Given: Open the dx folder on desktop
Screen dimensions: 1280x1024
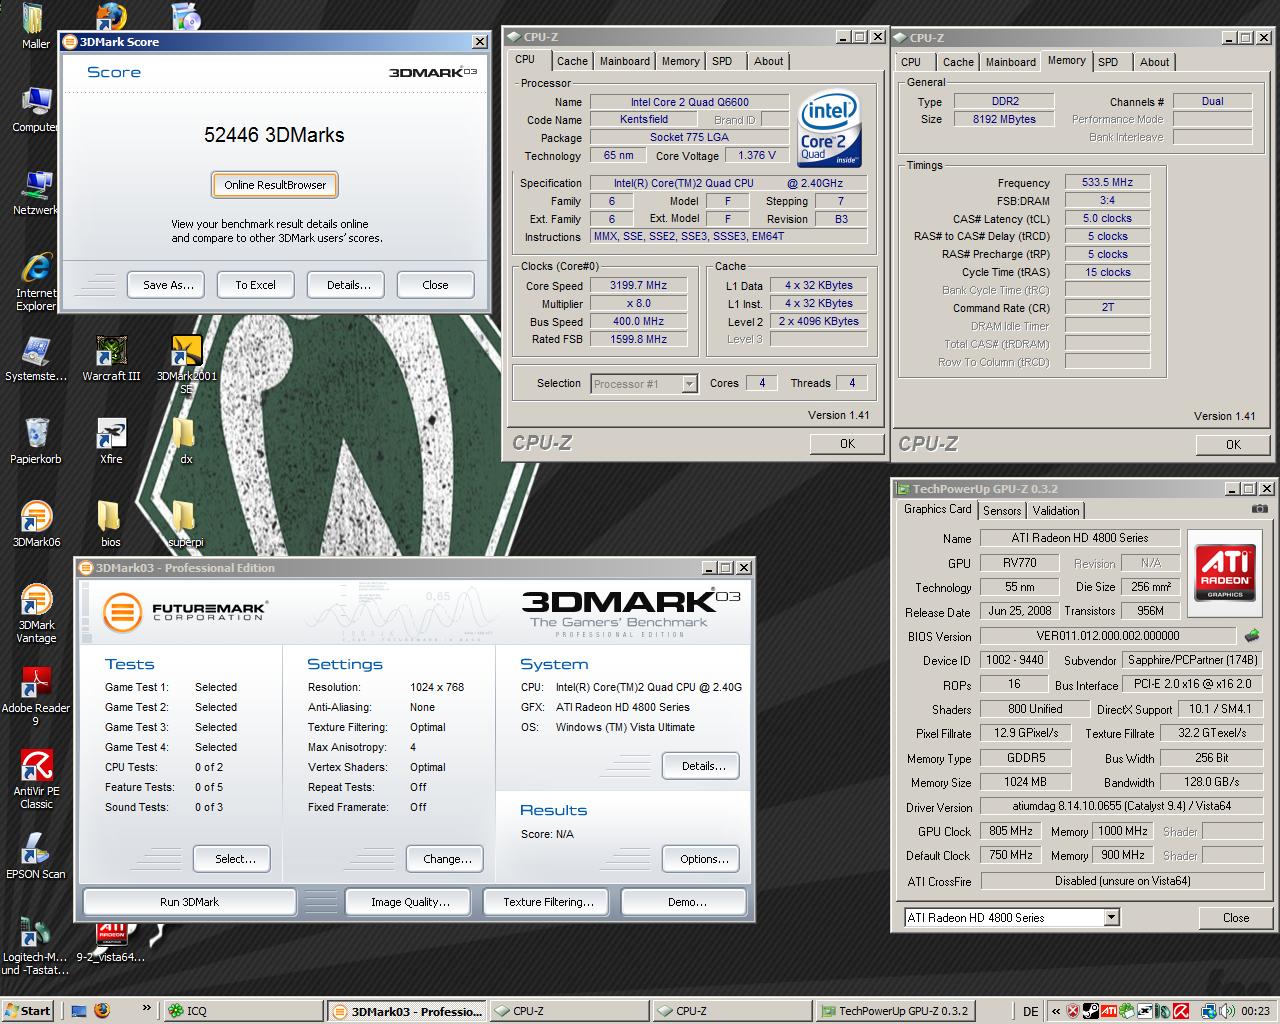Looking at the screenshot, I should pyautogui.click(x=185, y=441).
